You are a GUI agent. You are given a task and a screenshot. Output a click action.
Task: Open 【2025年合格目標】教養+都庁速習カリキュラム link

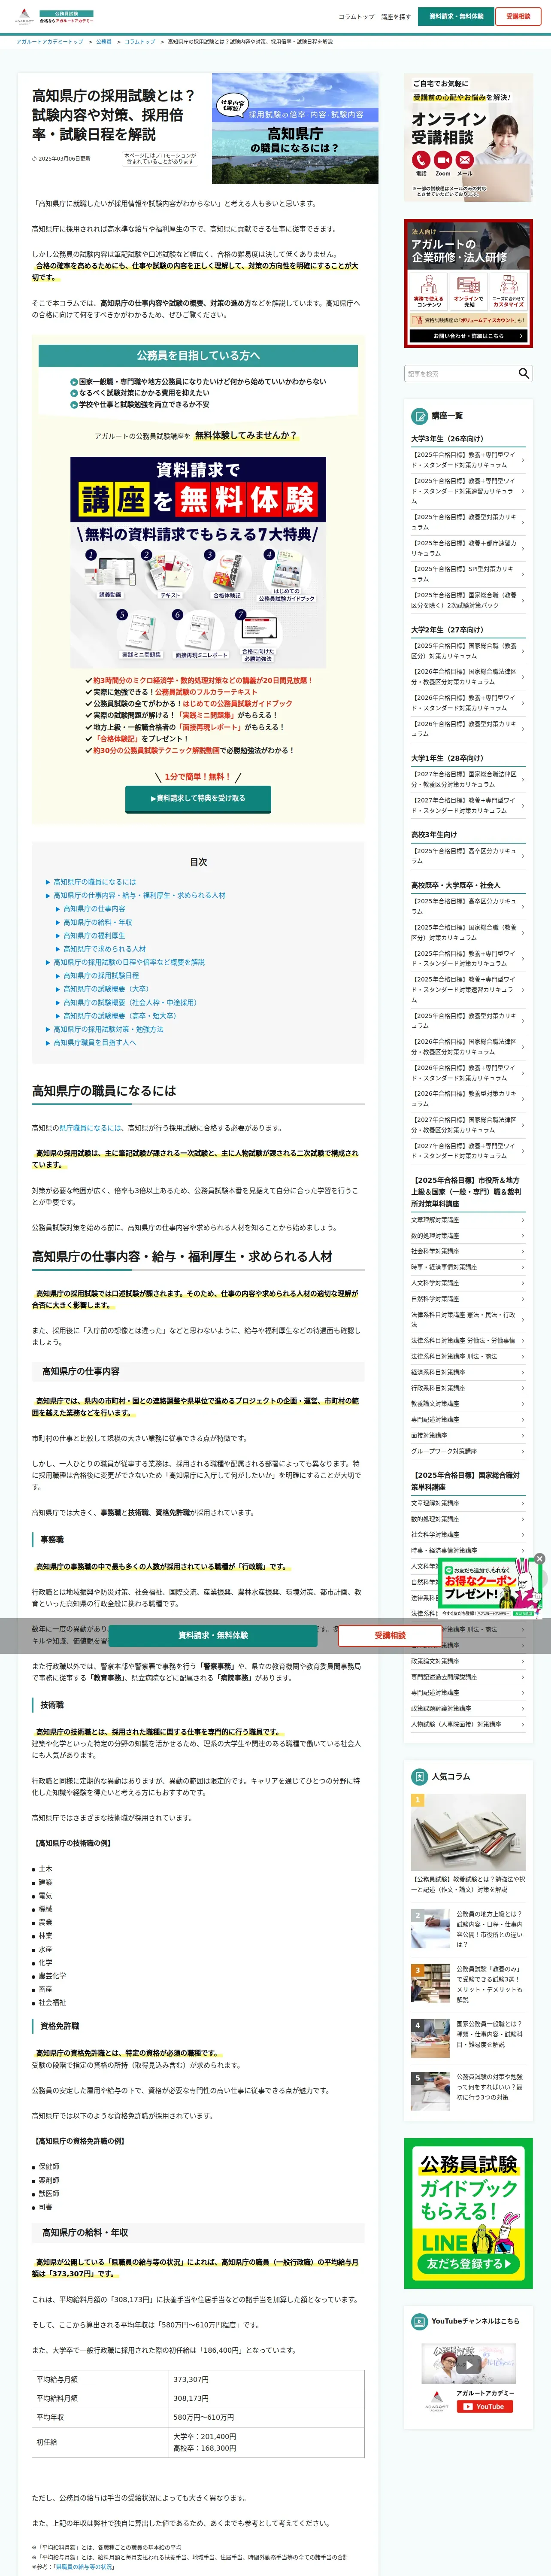pyautogui.click(x=468, y=548)
